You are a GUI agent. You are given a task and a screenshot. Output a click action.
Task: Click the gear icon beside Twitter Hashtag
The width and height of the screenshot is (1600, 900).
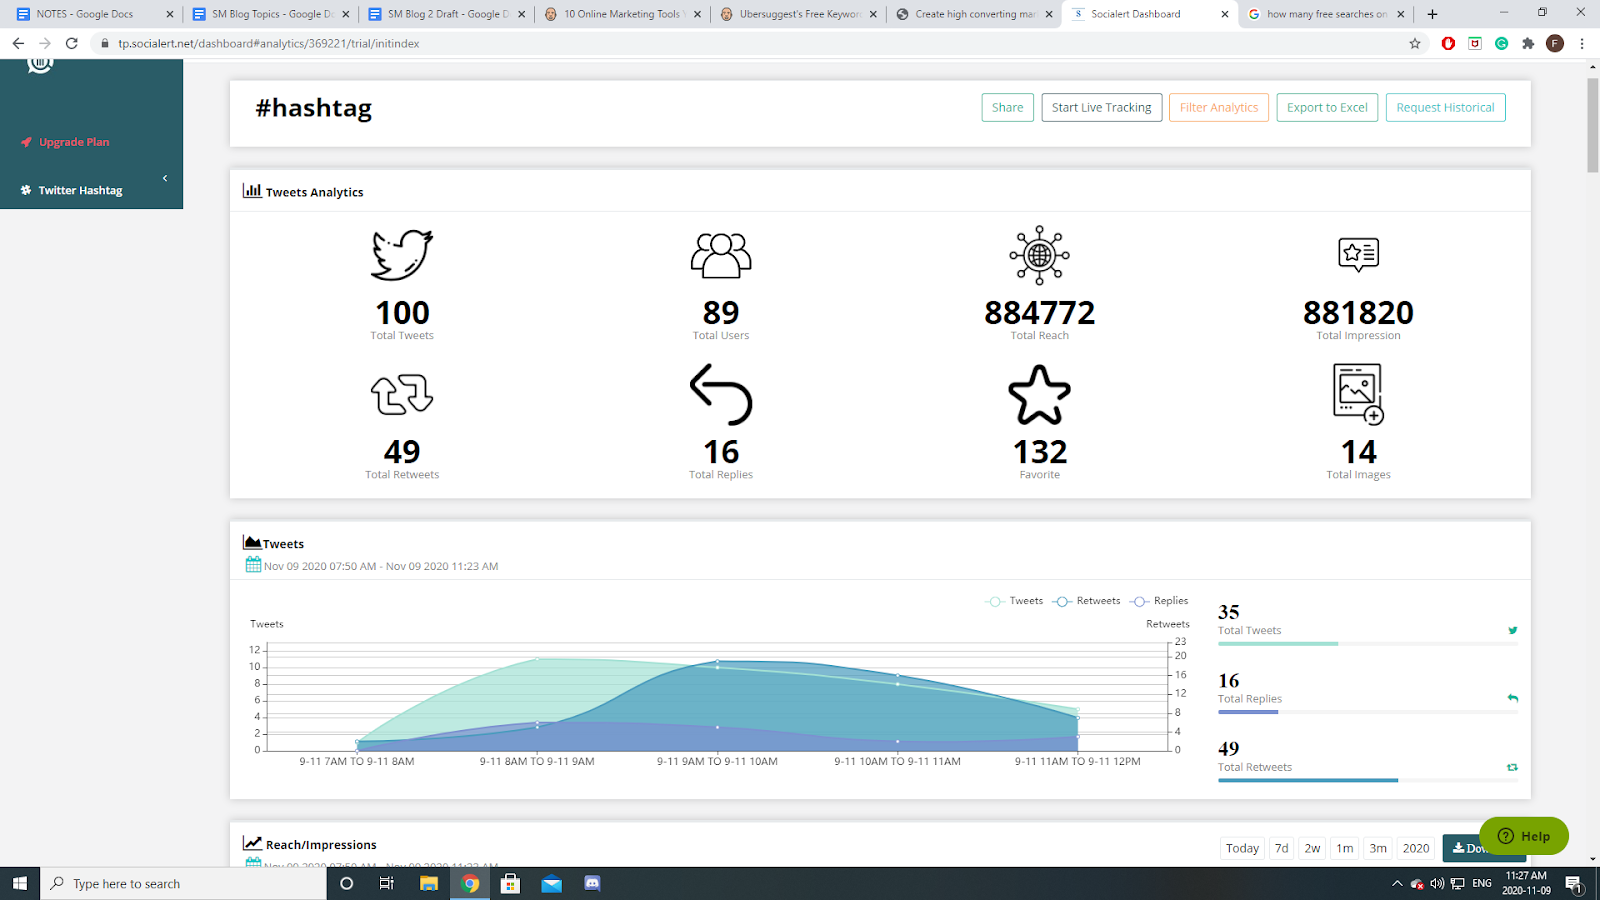(26, 190)
